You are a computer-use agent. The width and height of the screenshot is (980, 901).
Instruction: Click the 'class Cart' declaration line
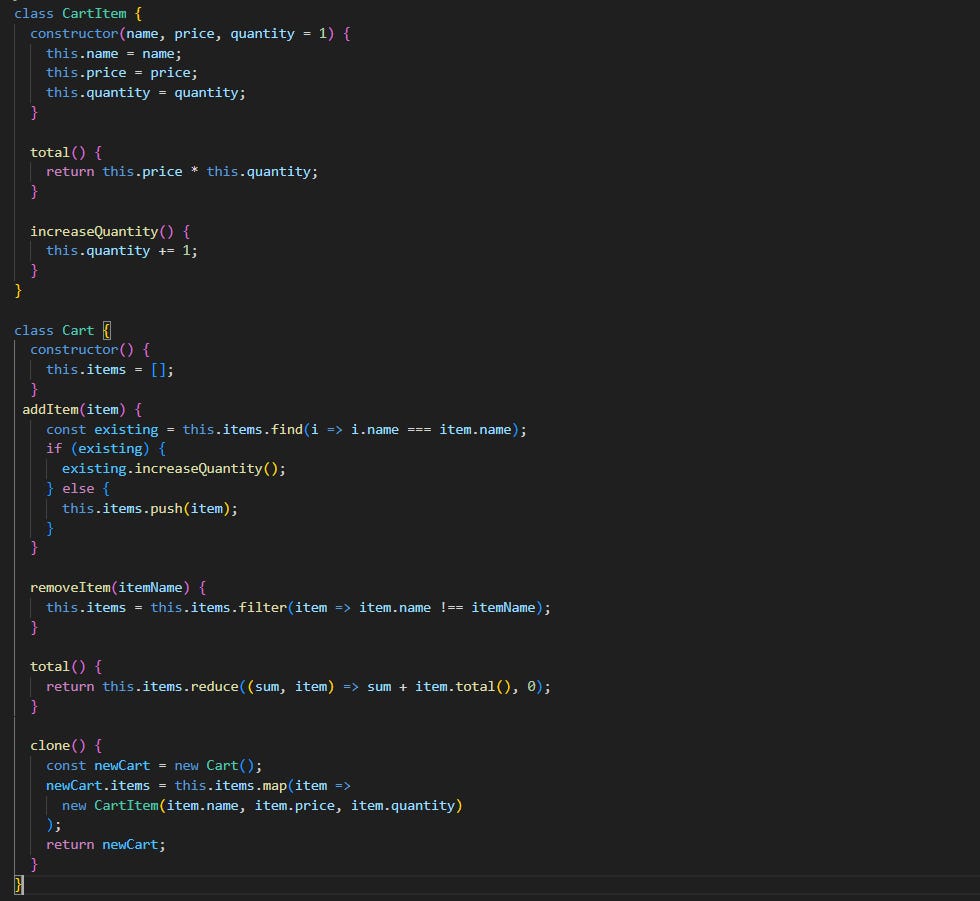[62, 330]
